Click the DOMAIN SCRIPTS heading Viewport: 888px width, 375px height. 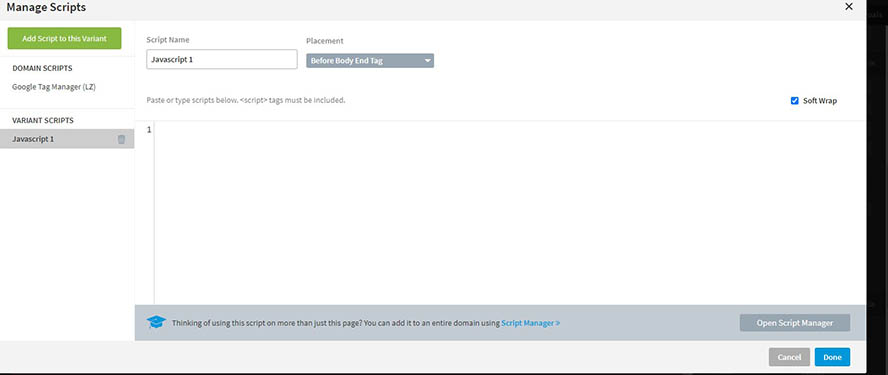coord(42,68)
